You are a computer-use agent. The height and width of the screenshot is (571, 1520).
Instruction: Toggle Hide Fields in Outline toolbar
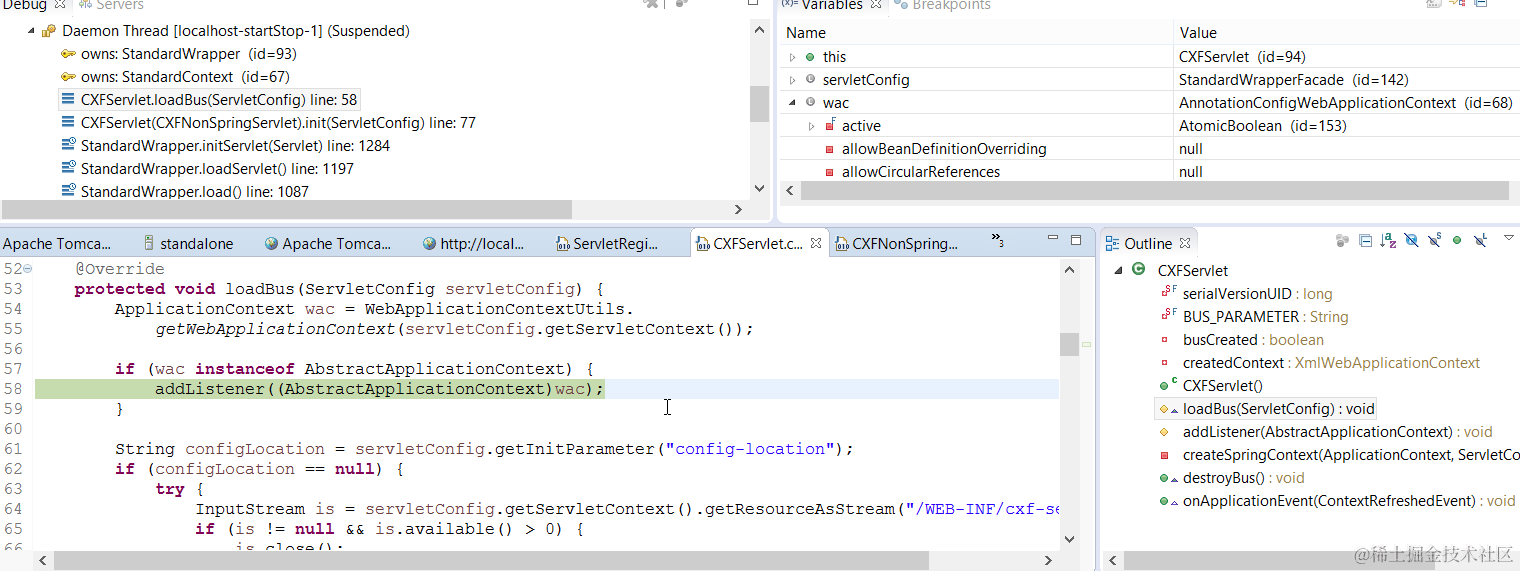click(x=1411, y=241)
